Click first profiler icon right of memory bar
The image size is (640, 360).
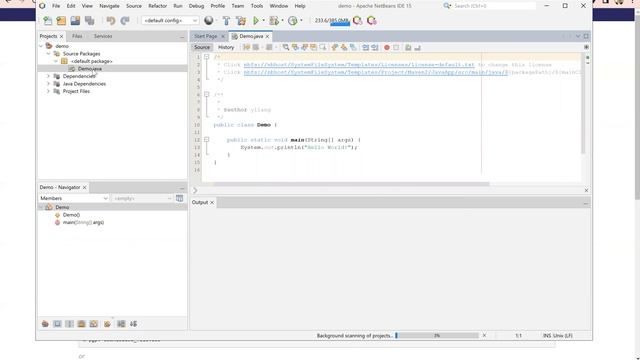pyautogui.click(x=358, y=20)
